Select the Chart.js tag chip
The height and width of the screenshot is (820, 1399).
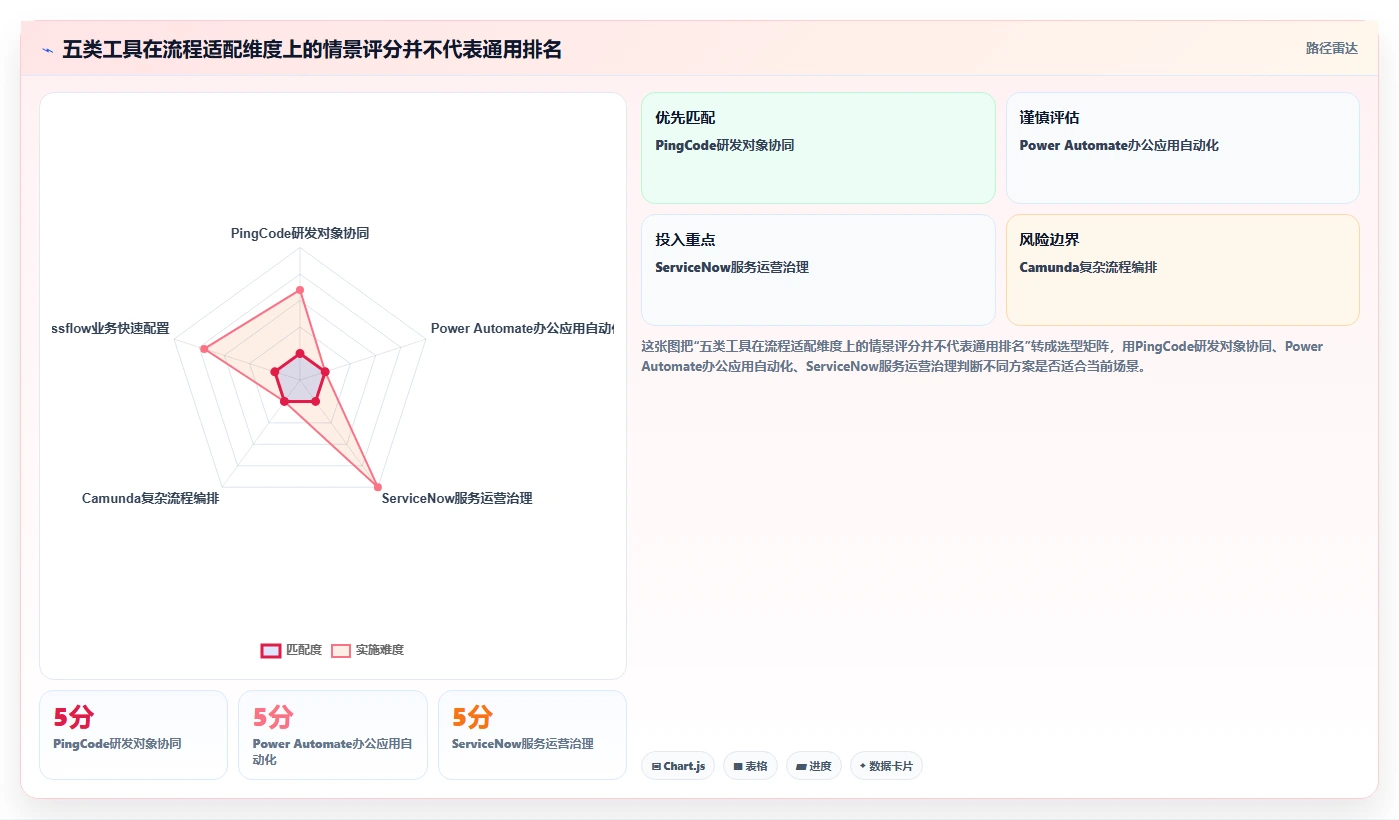click(x=678, y=766)
